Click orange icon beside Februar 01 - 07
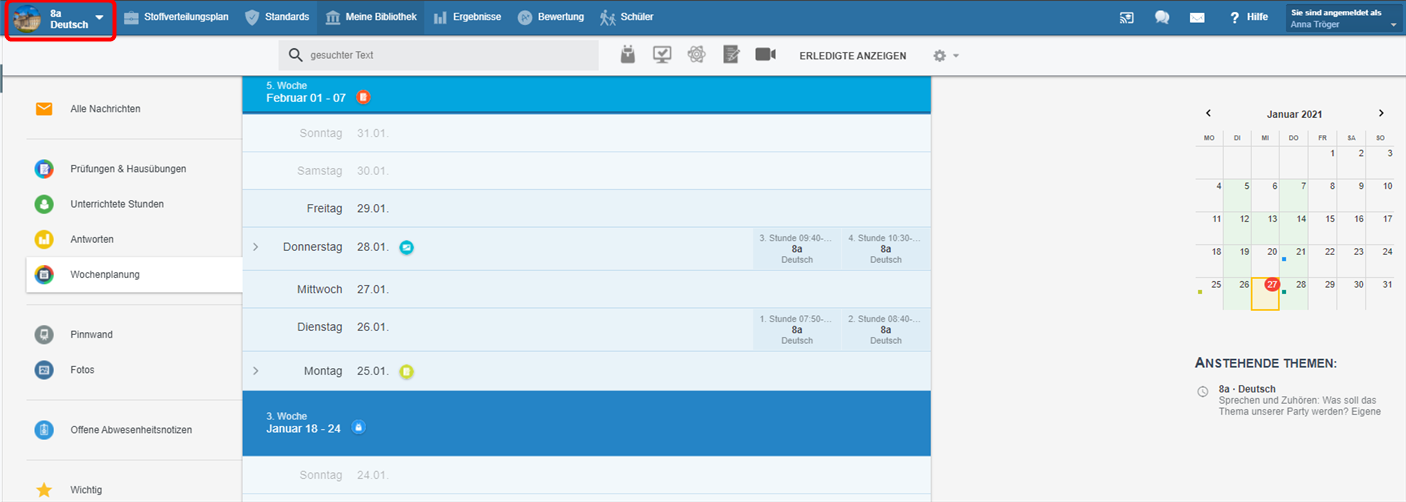This screenshot has width=1406, height=502. (x=364, y=97)
